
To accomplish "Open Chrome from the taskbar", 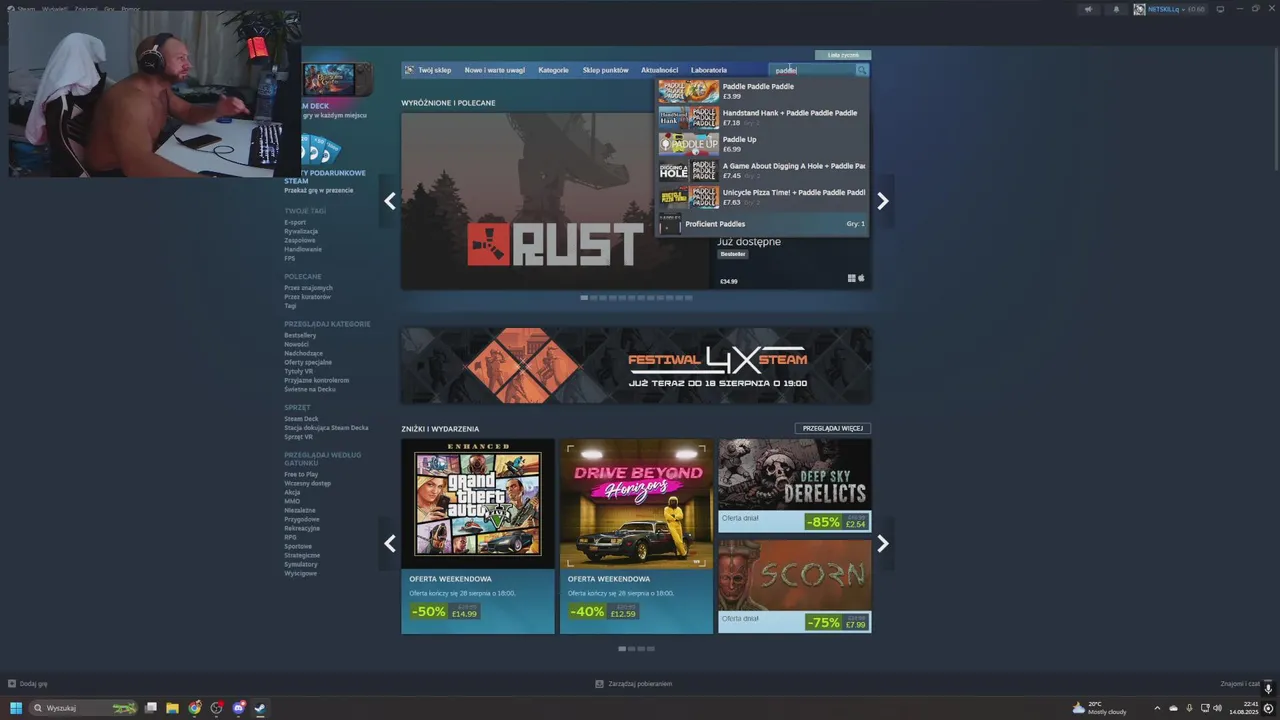I will click(195, 708).
